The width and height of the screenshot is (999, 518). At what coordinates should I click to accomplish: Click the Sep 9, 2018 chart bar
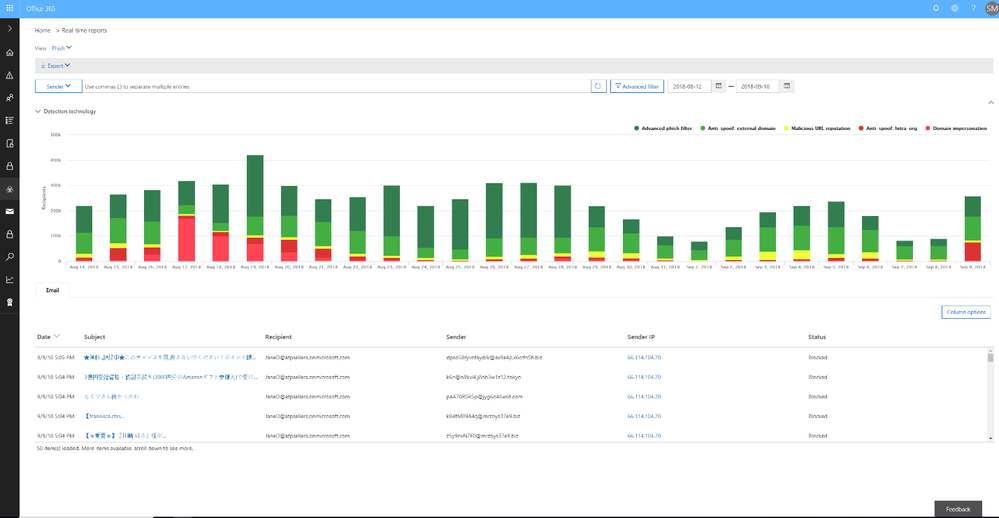point(972,229)
